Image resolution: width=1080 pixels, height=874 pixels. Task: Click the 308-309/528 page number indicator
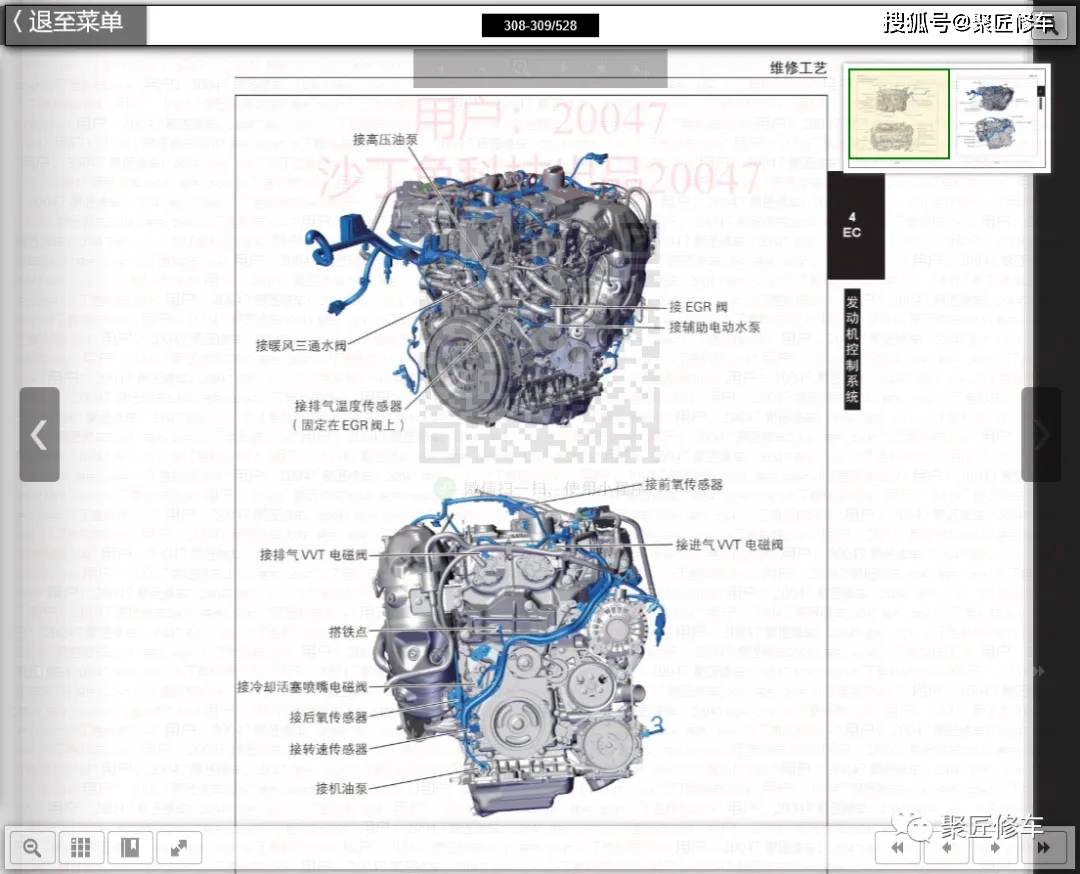[x=540, y=25]
